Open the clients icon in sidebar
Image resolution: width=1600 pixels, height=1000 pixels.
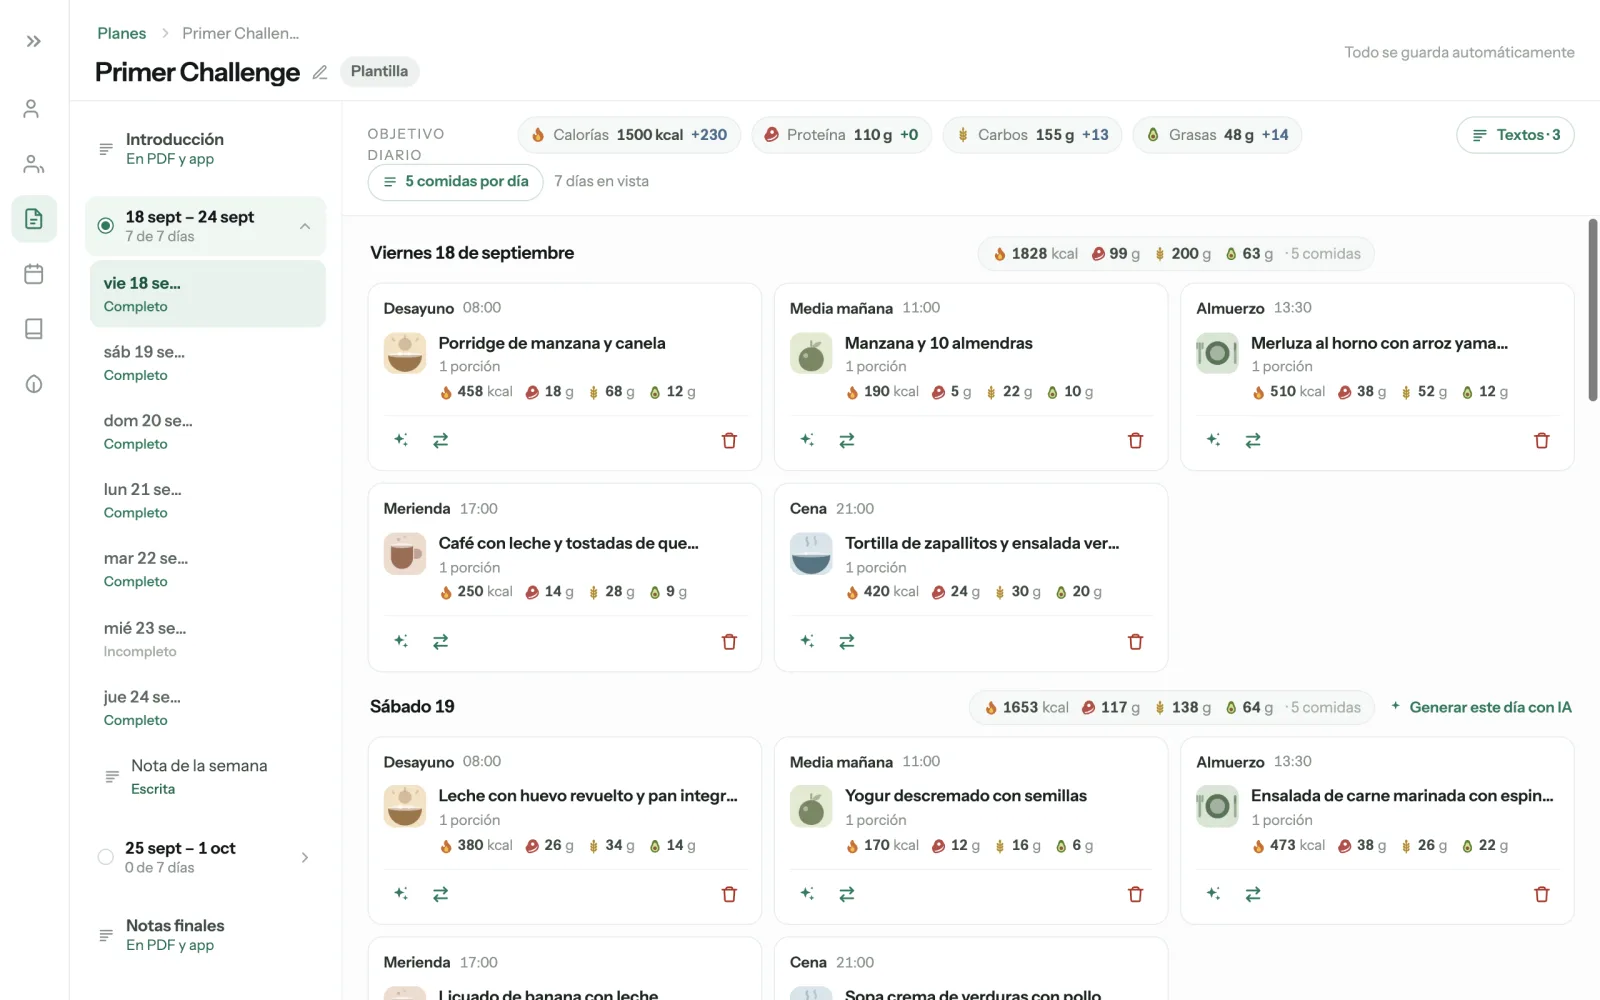34,163
